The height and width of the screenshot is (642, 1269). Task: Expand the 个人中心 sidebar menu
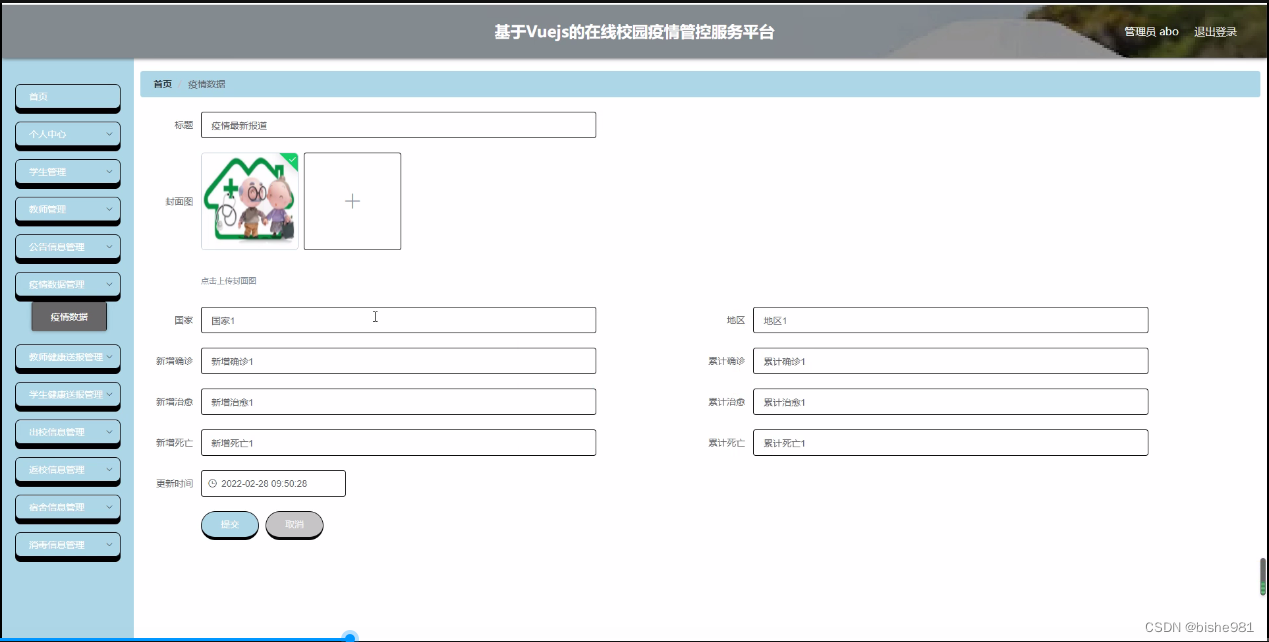67,134
